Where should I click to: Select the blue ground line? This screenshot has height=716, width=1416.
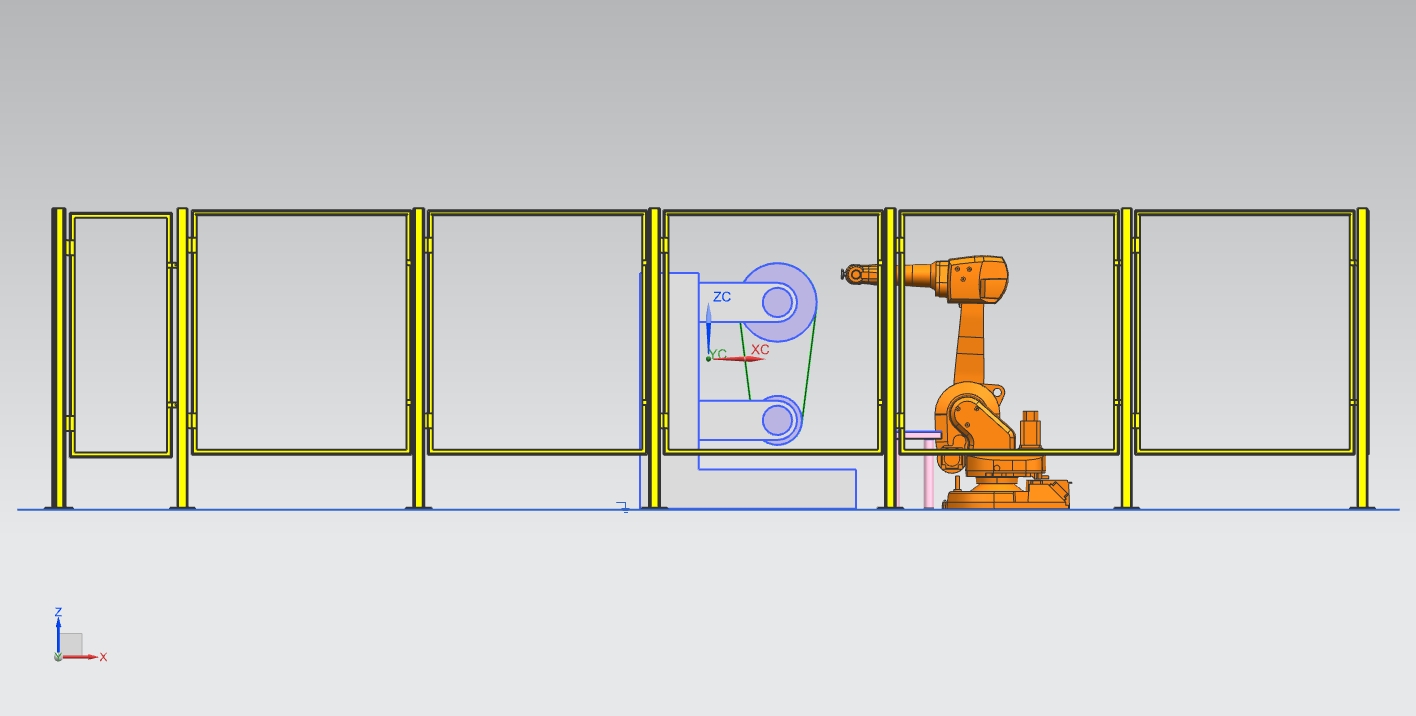[x=708, y=510]
